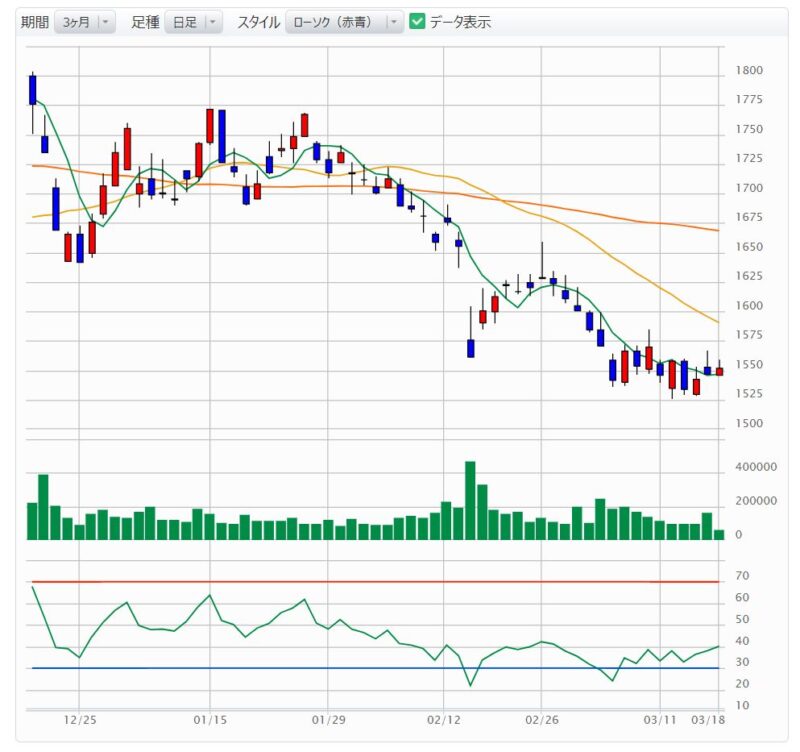Click the 期間 label text
800x752 pixels.
[x=35, y=22]
